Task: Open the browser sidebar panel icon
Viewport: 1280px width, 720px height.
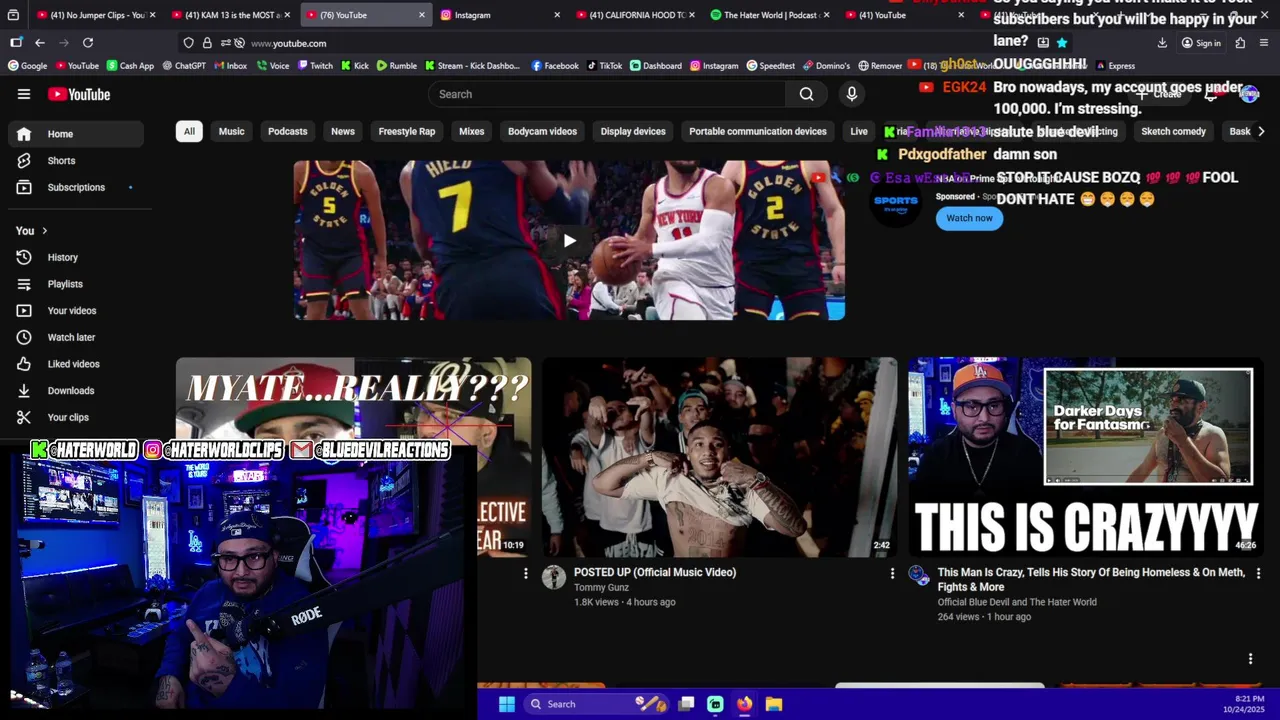Action: click(16, 43)
